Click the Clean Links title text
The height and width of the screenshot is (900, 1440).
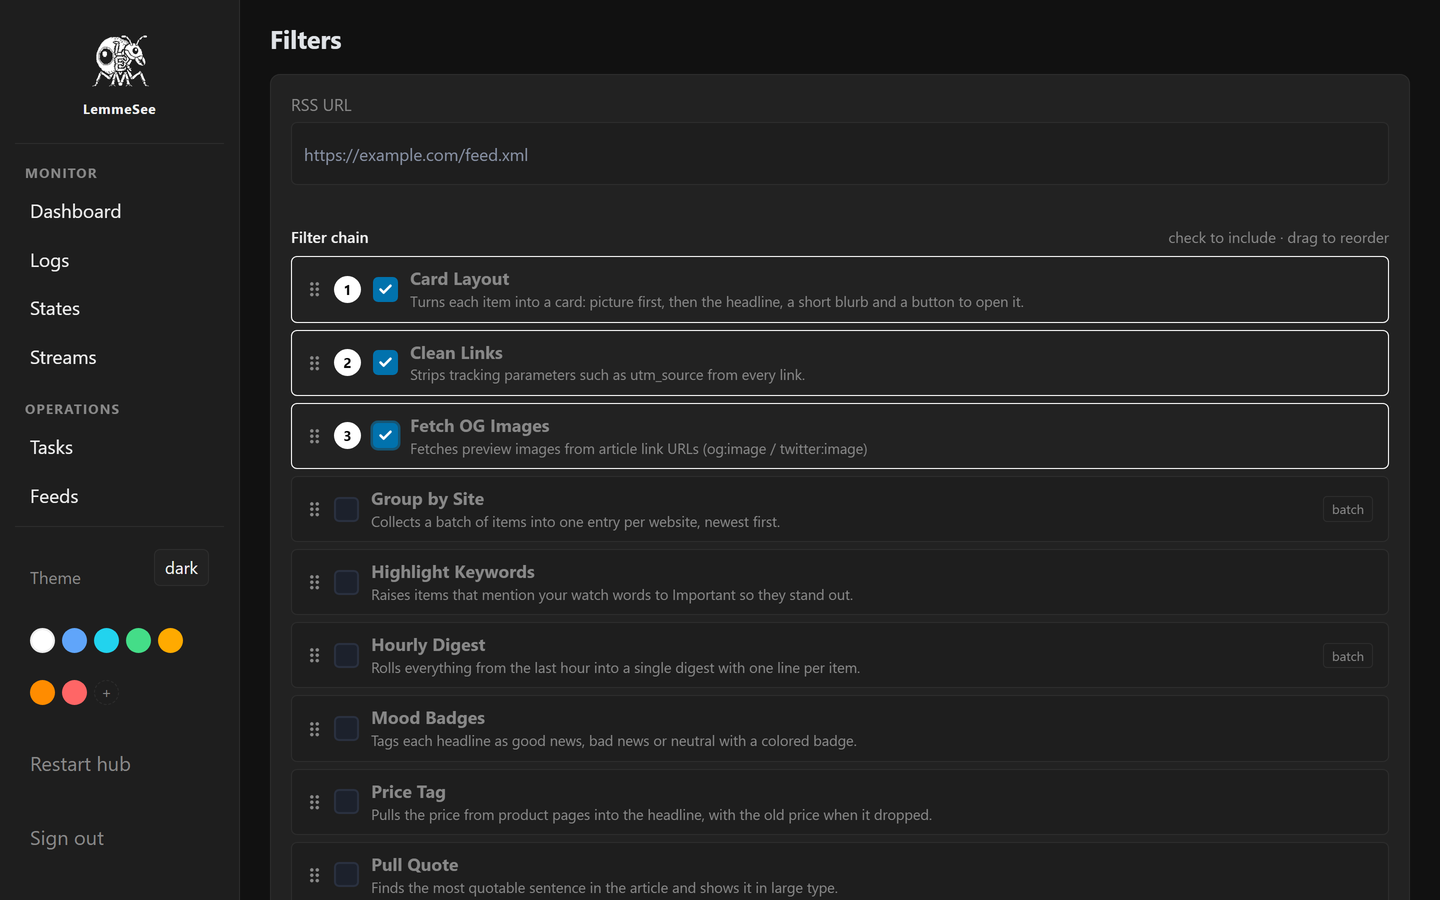coord(456,353)
